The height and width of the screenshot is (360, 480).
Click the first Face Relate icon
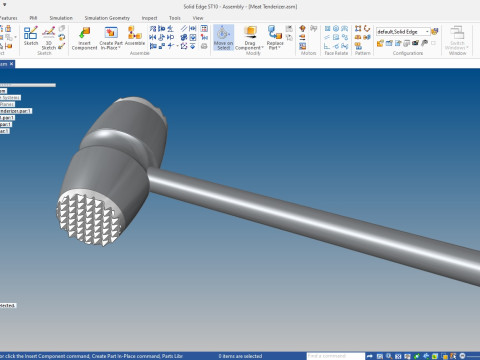point(327,29)
